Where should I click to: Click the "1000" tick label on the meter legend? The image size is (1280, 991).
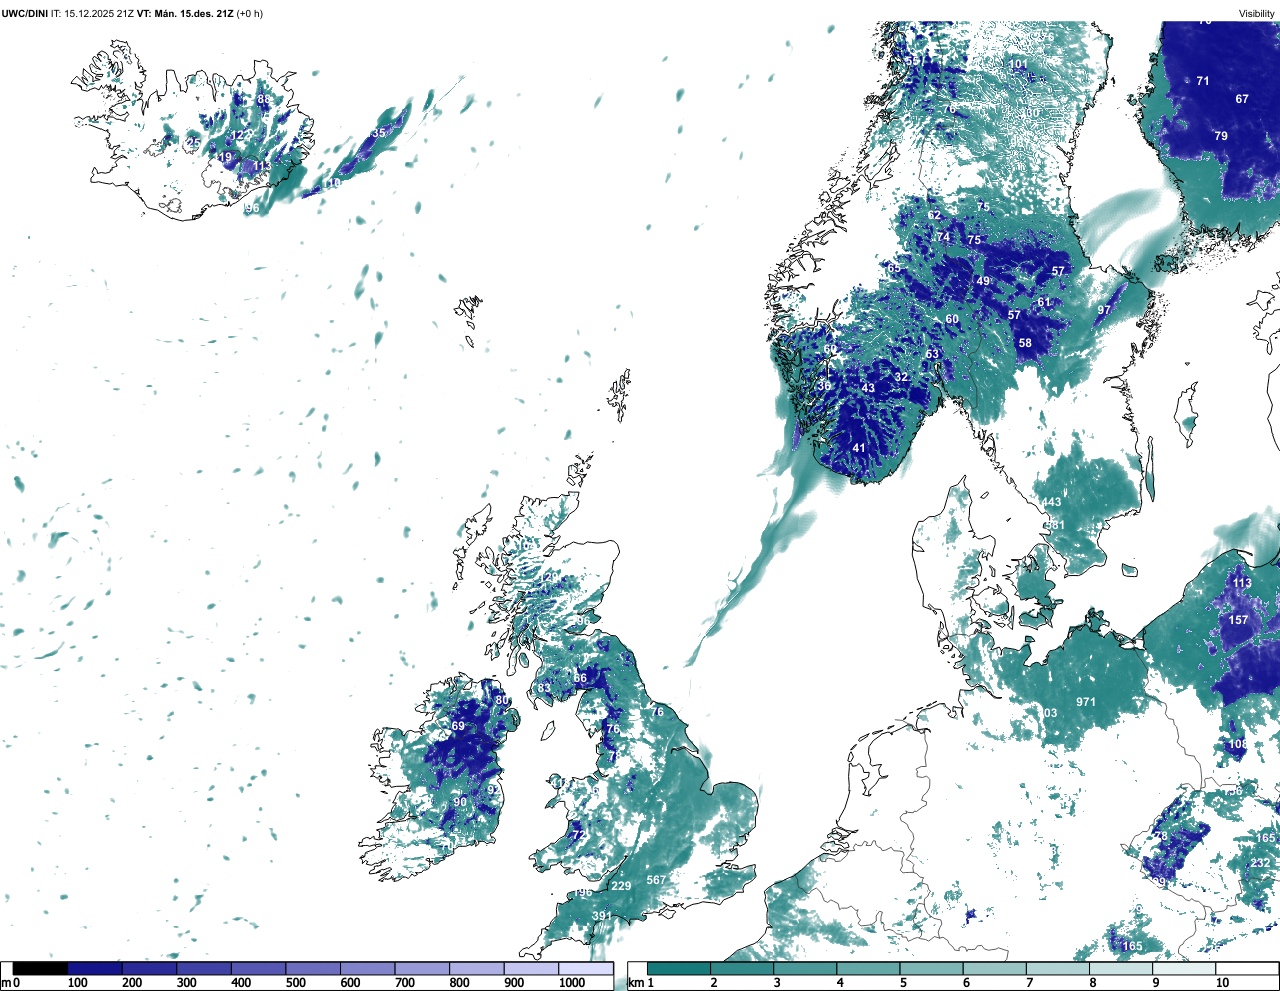pyautogui.click(x=572, y=983)
